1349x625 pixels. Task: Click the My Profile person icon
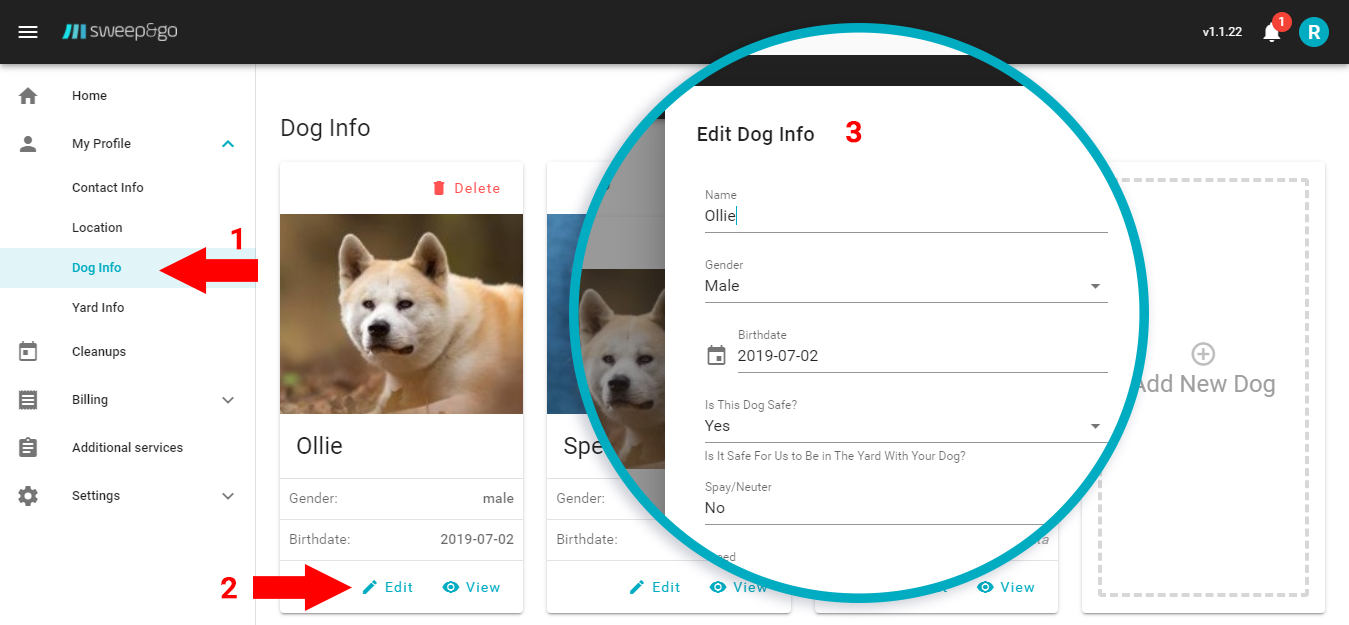click(x=28, y=143)
